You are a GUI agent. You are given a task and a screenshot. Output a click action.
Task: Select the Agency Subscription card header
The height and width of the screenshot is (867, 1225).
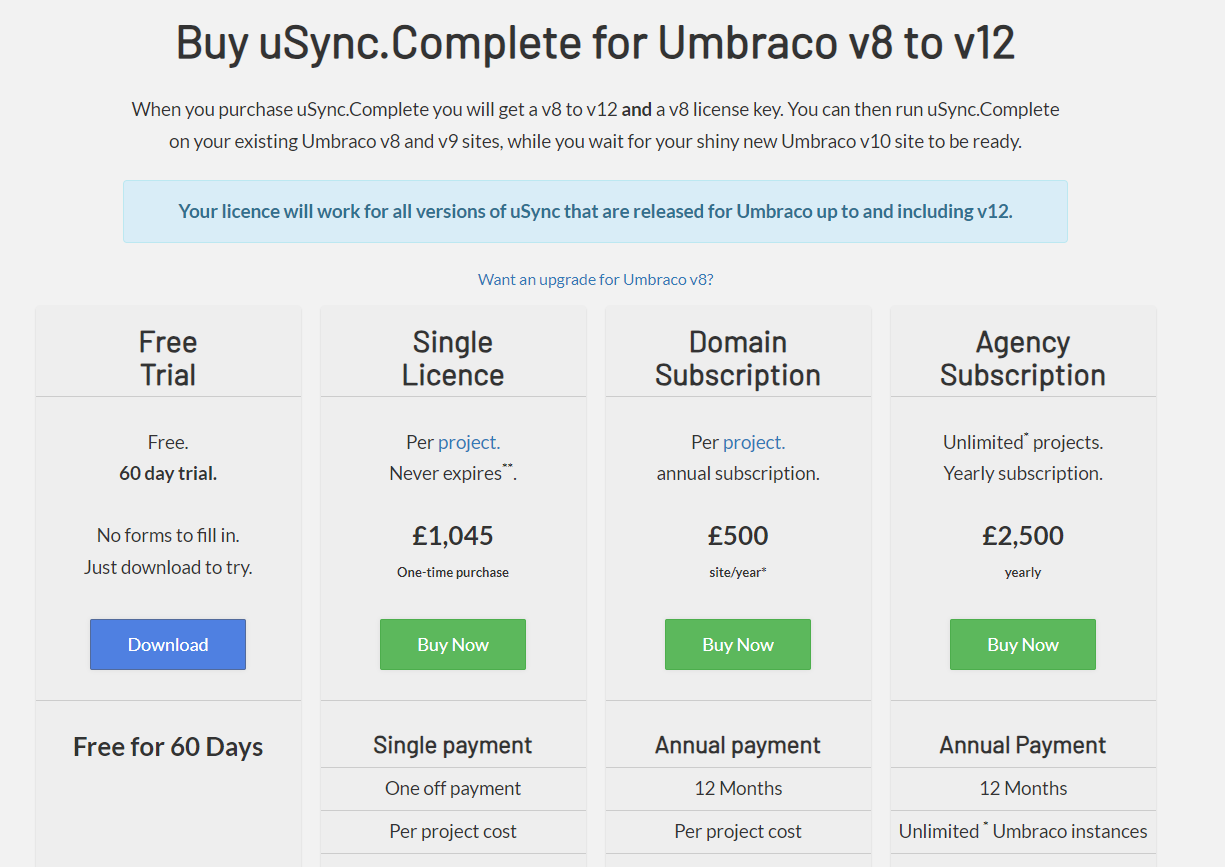pyautogui.click(x=1022, y=357)
